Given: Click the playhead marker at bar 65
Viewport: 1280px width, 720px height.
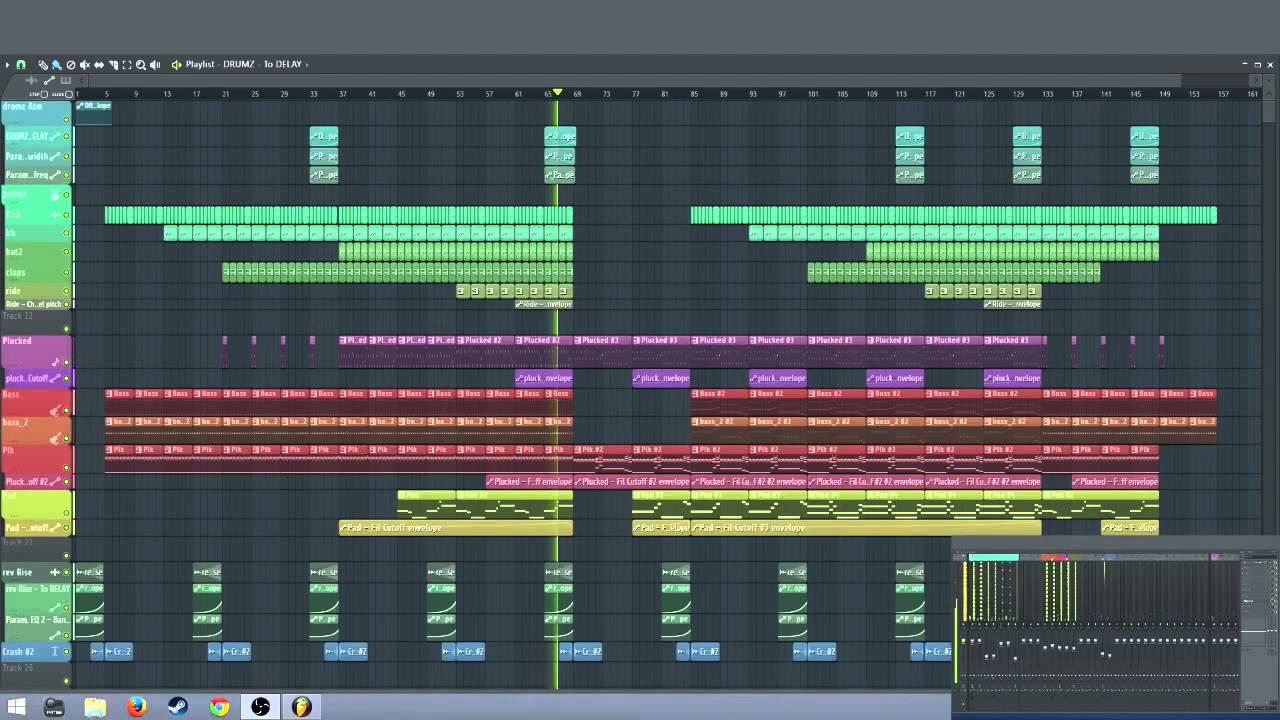Looking at the screenshot, I should pos(557,93).
